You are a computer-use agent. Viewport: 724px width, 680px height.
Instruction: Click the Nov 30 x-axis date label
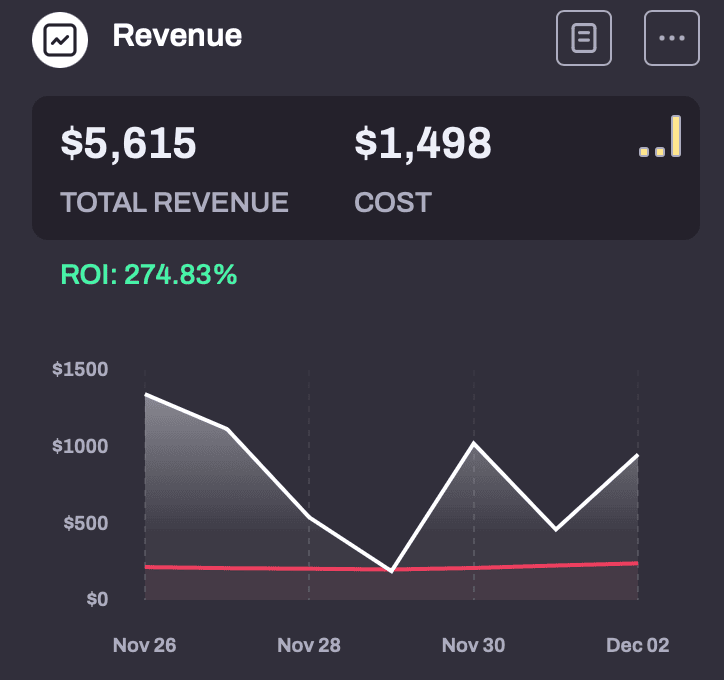473,645
